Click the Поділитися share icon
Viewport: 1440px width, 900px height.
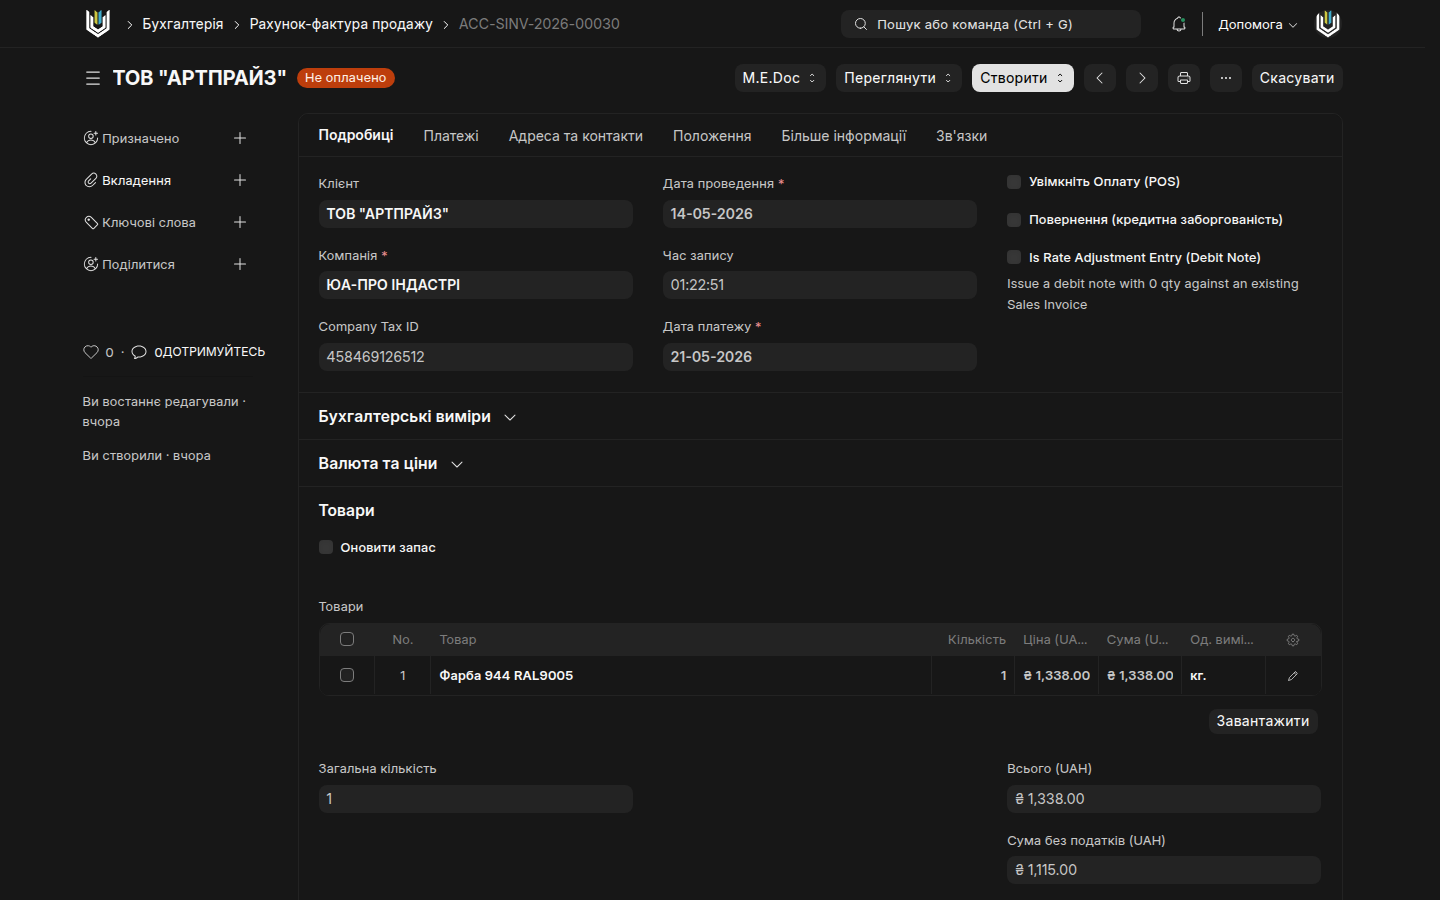coord(91,264)
